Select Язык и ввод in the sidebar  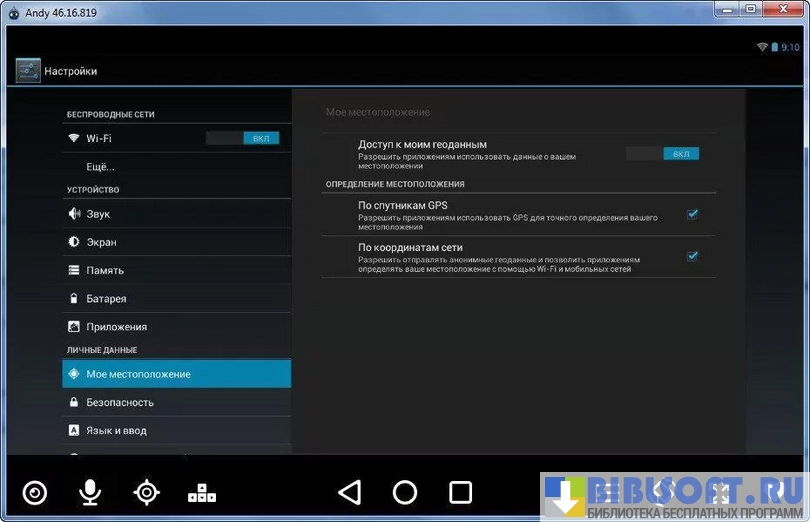point(116,430)
